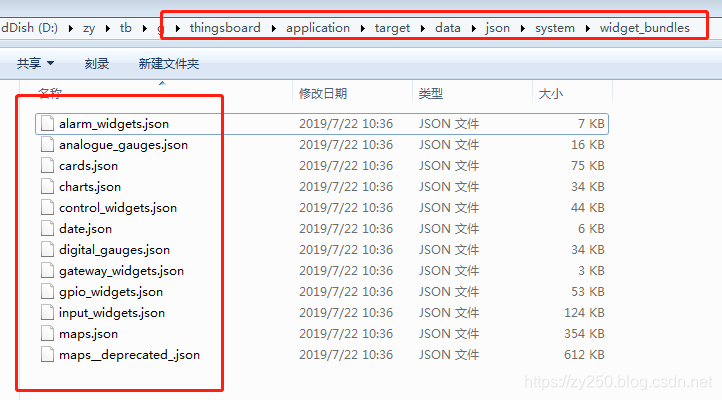Navigate to thingsboard folder in breadcrumb
This screenshot has width=722, height=400.
225,28
